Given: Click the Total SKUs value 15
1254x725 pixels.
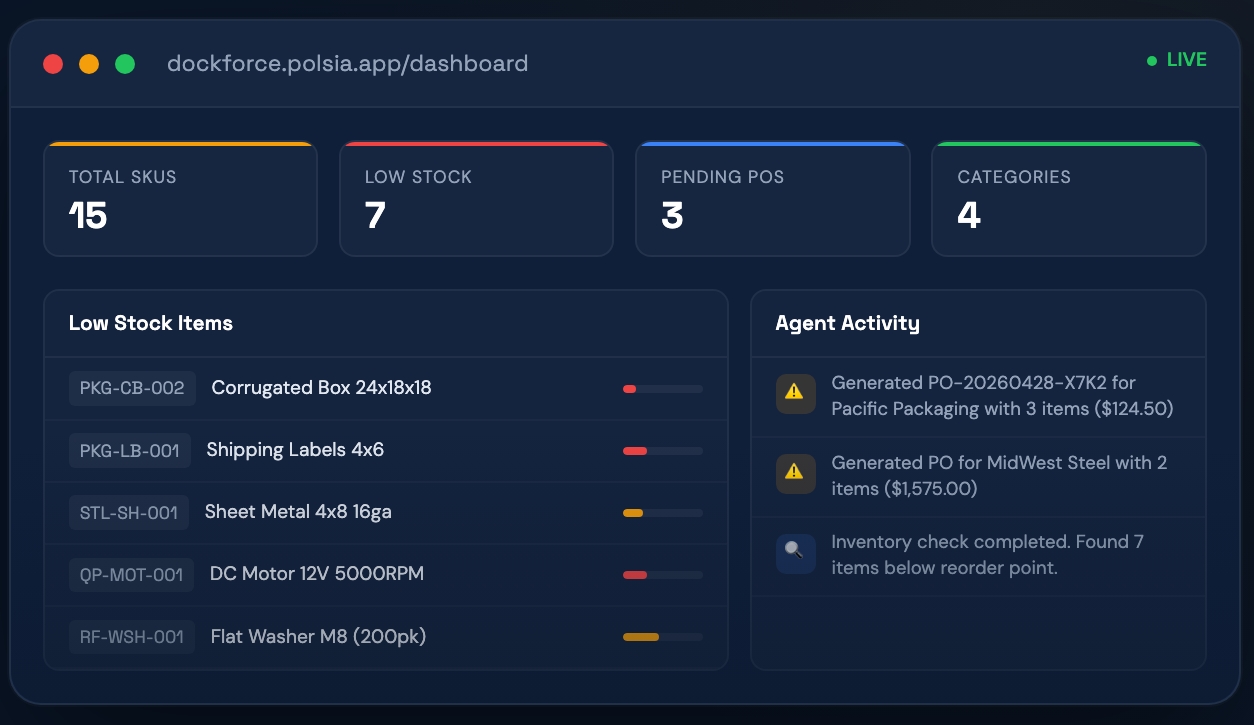Looking at the screenshot, I should coord(88,216).
